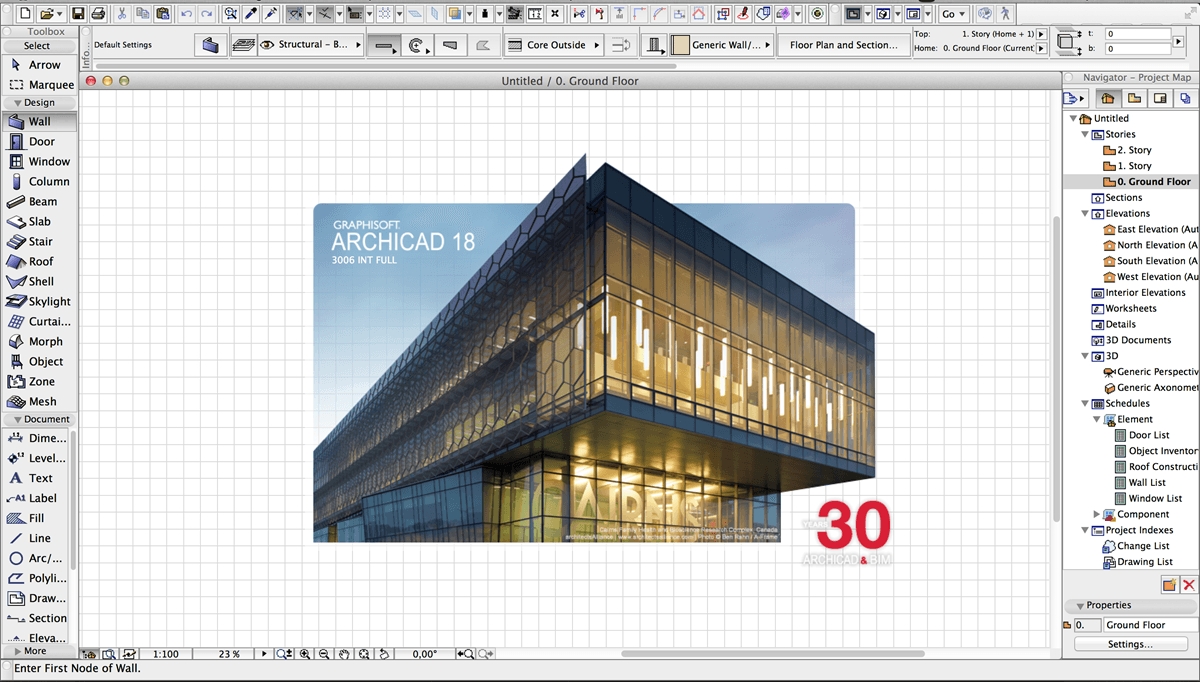The image size is (1200, 682).
Task: Select the Window tool
Action: [x=38, y=161]
